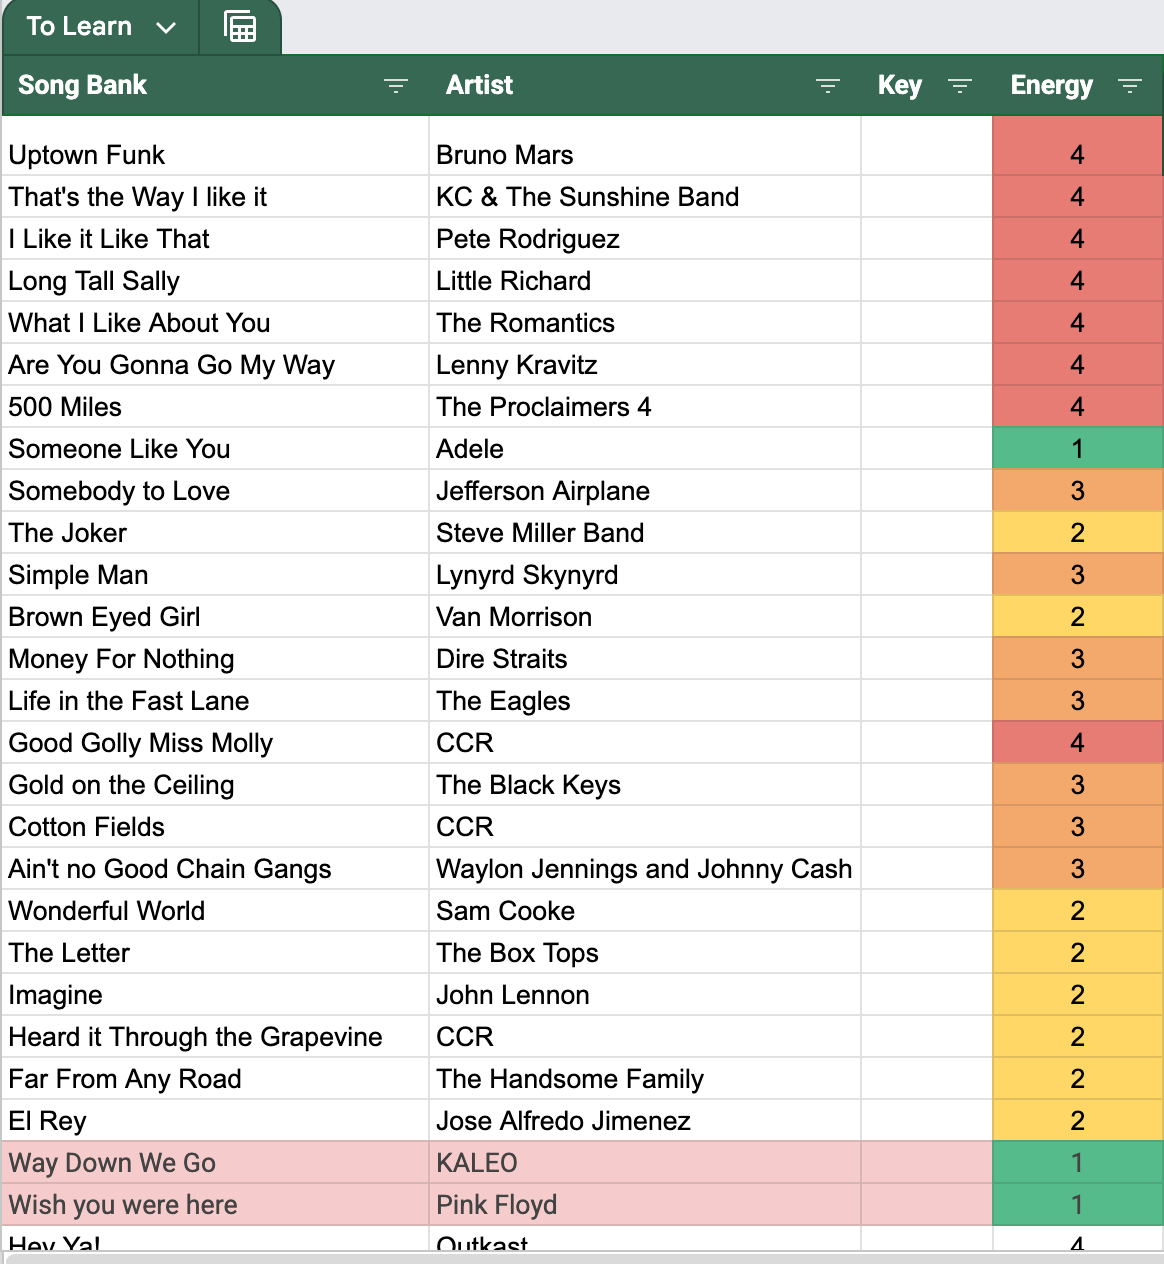Select the Way Down We Go cell
The image size is (1164, 1264).
click(215, 1162)
